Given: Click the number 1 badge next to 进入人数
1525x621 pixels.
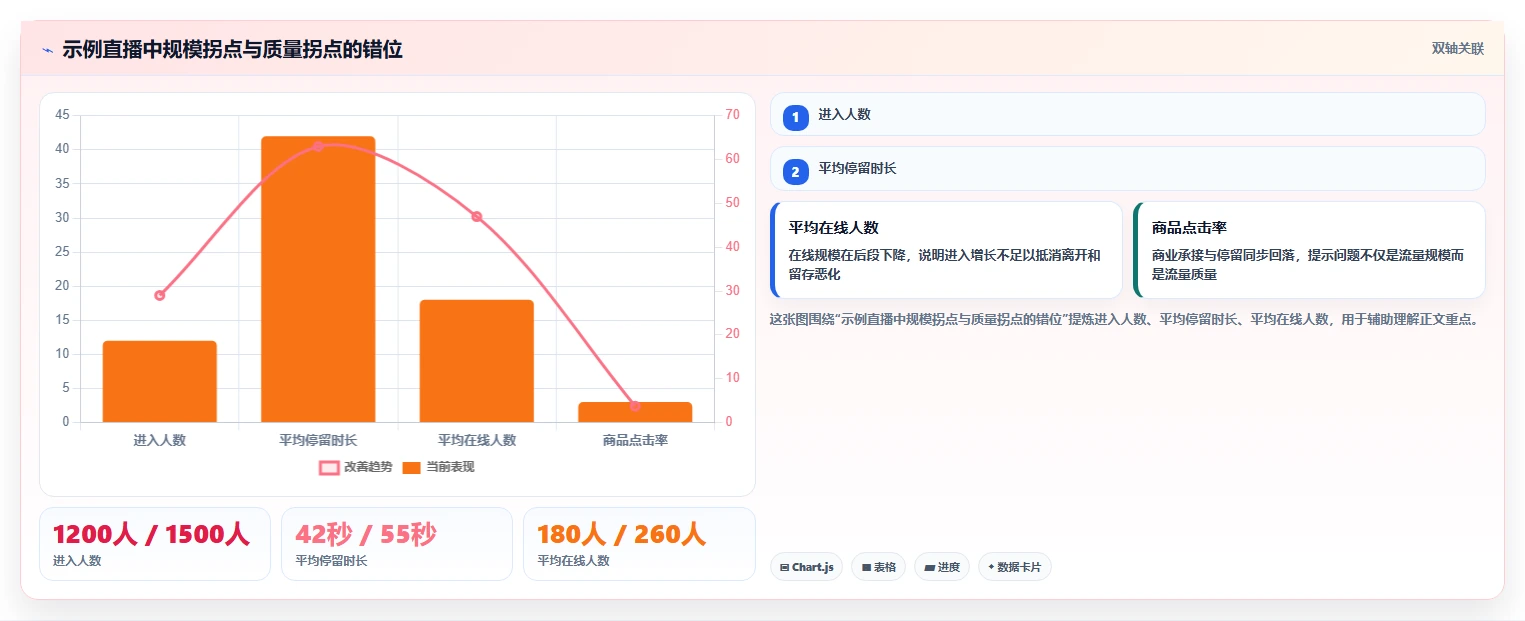Looking at the screenshot, I should tap(796, 117).
